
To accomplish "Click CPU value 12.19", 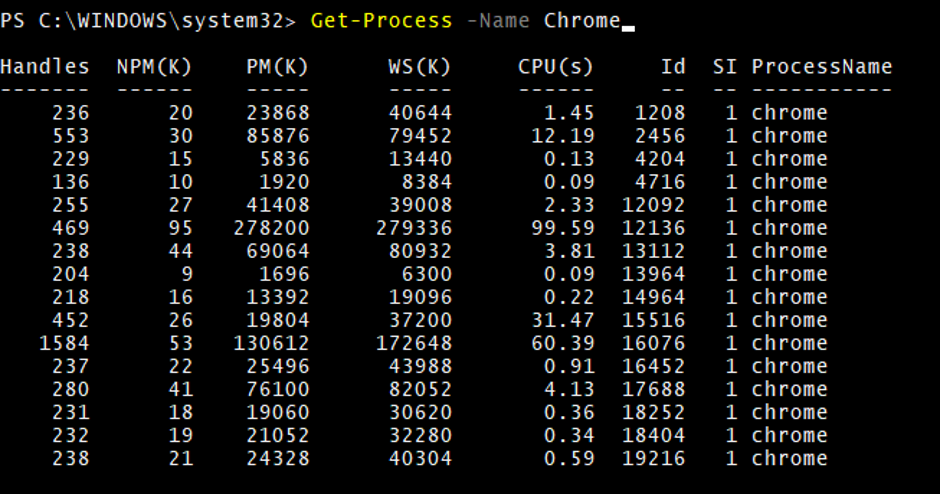I will [562, 136].
